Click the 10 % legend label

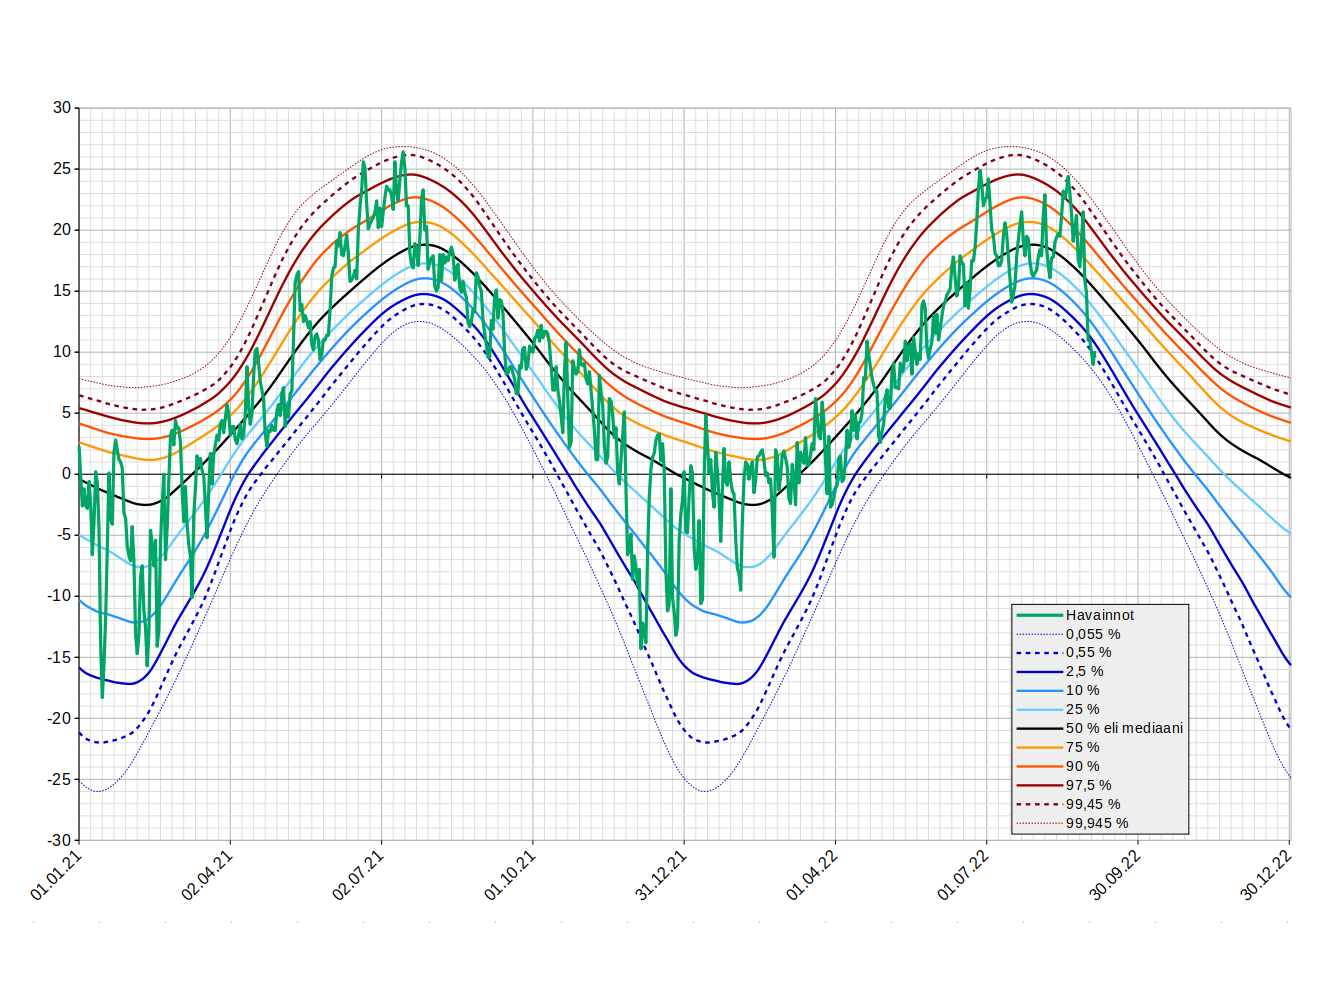(x=1082, y=691)
